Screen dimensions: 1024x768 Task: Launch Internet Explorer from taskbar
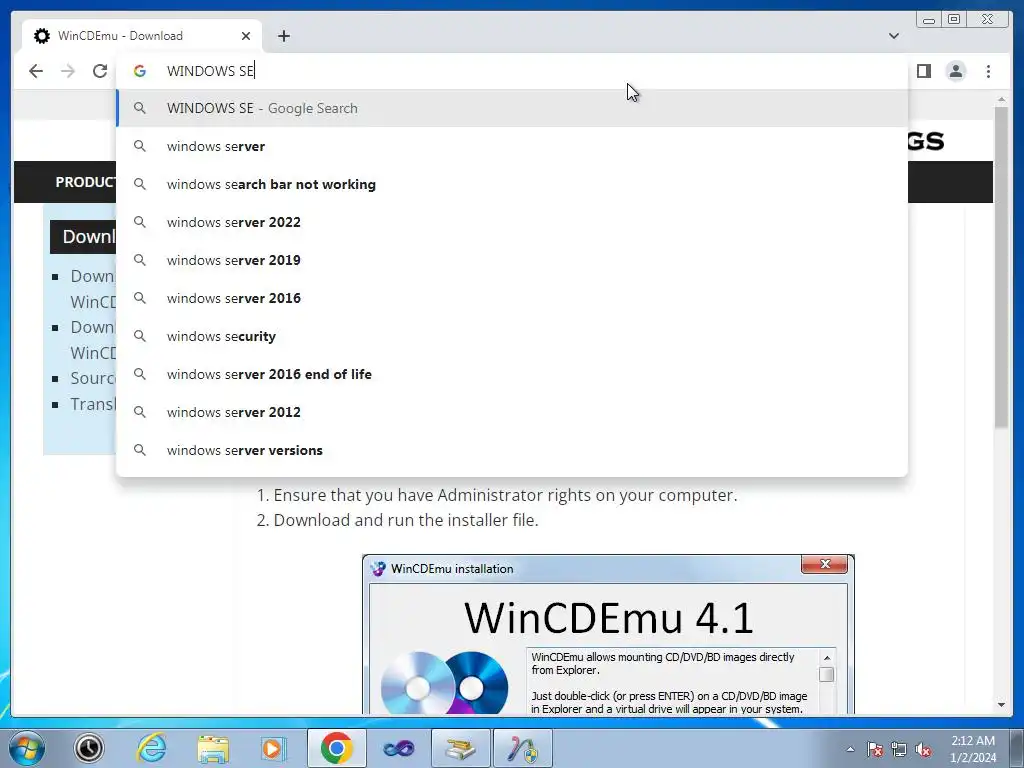click(x=152, y=748)
